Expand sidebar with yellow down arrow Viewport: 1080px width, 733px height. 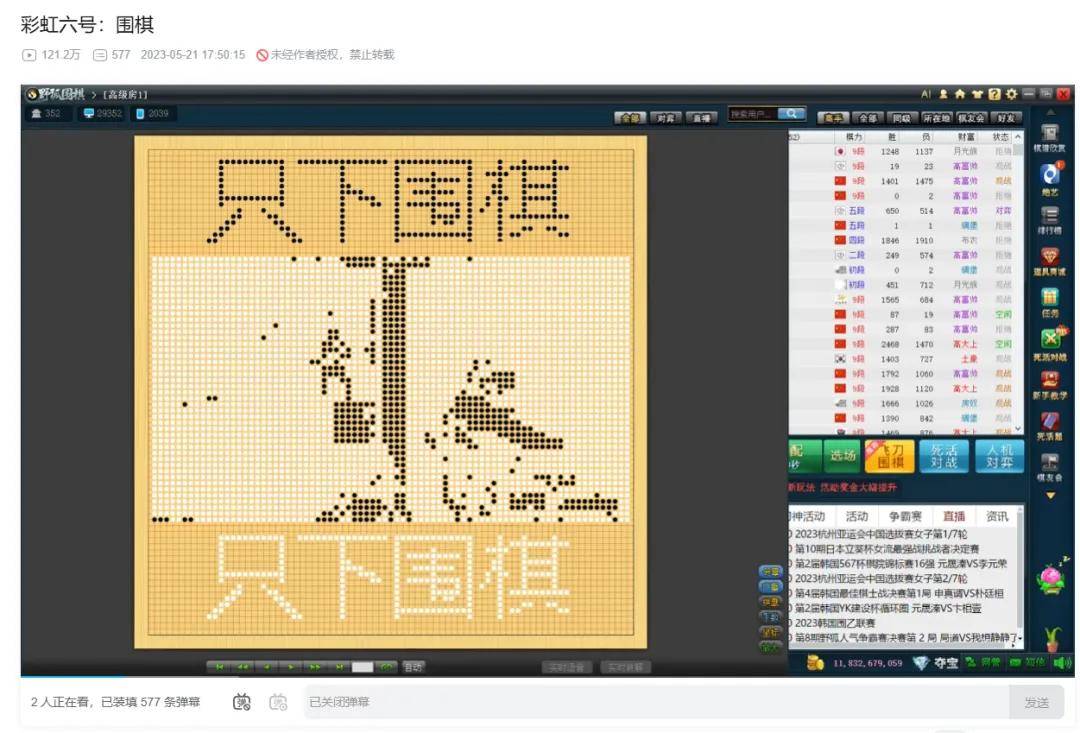coord(1050,495)
